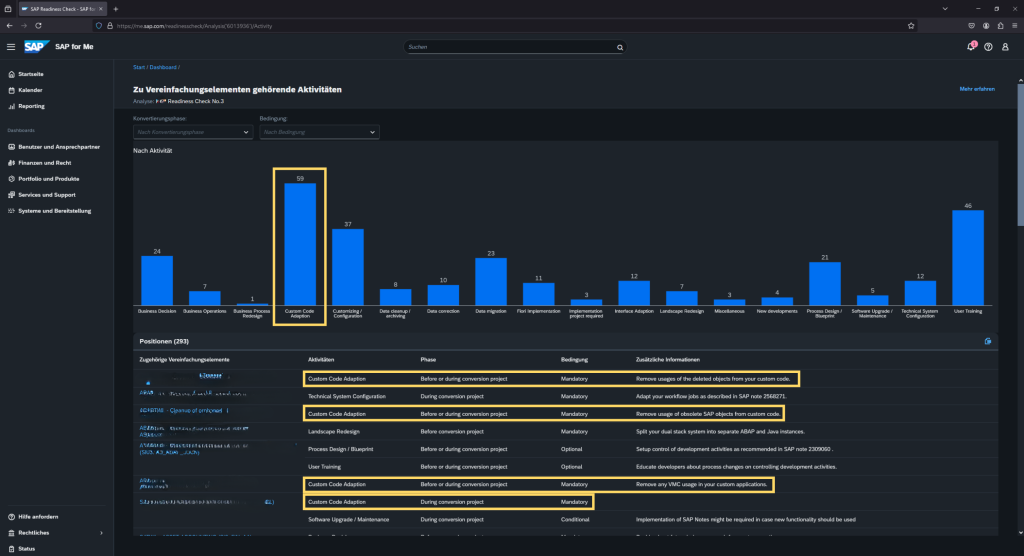Open a new browser tab

[x=116, y=8]
